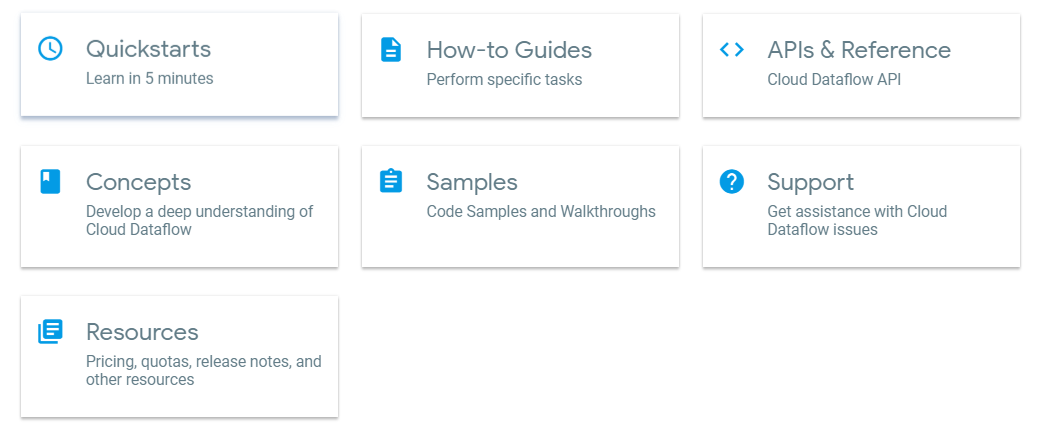
Task: Click the Quickstarts clock icon
Action: pyautogui.click(x=50, y=49)
